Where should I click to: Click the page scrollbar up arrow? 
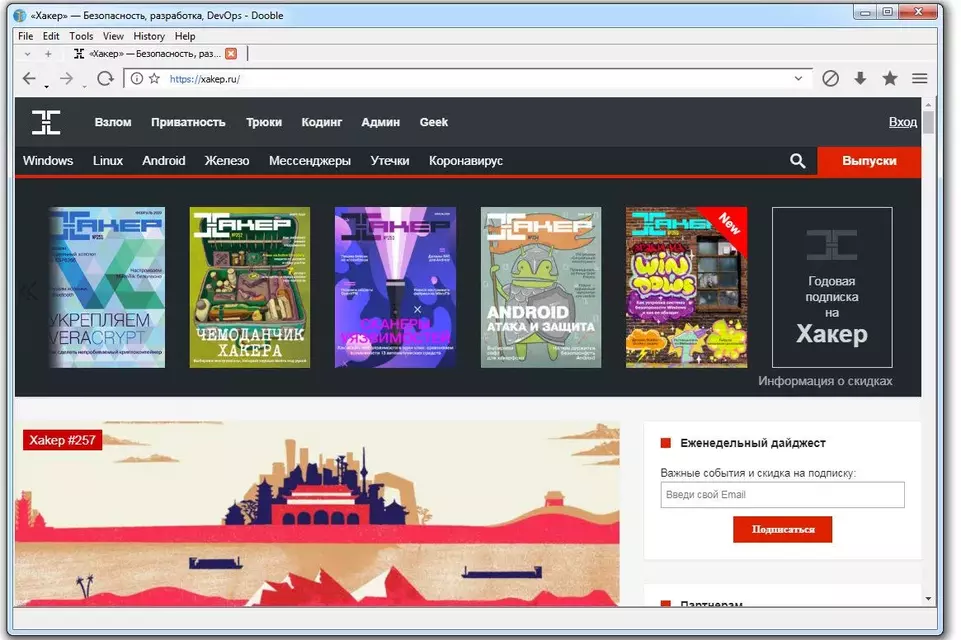point(929,104)
